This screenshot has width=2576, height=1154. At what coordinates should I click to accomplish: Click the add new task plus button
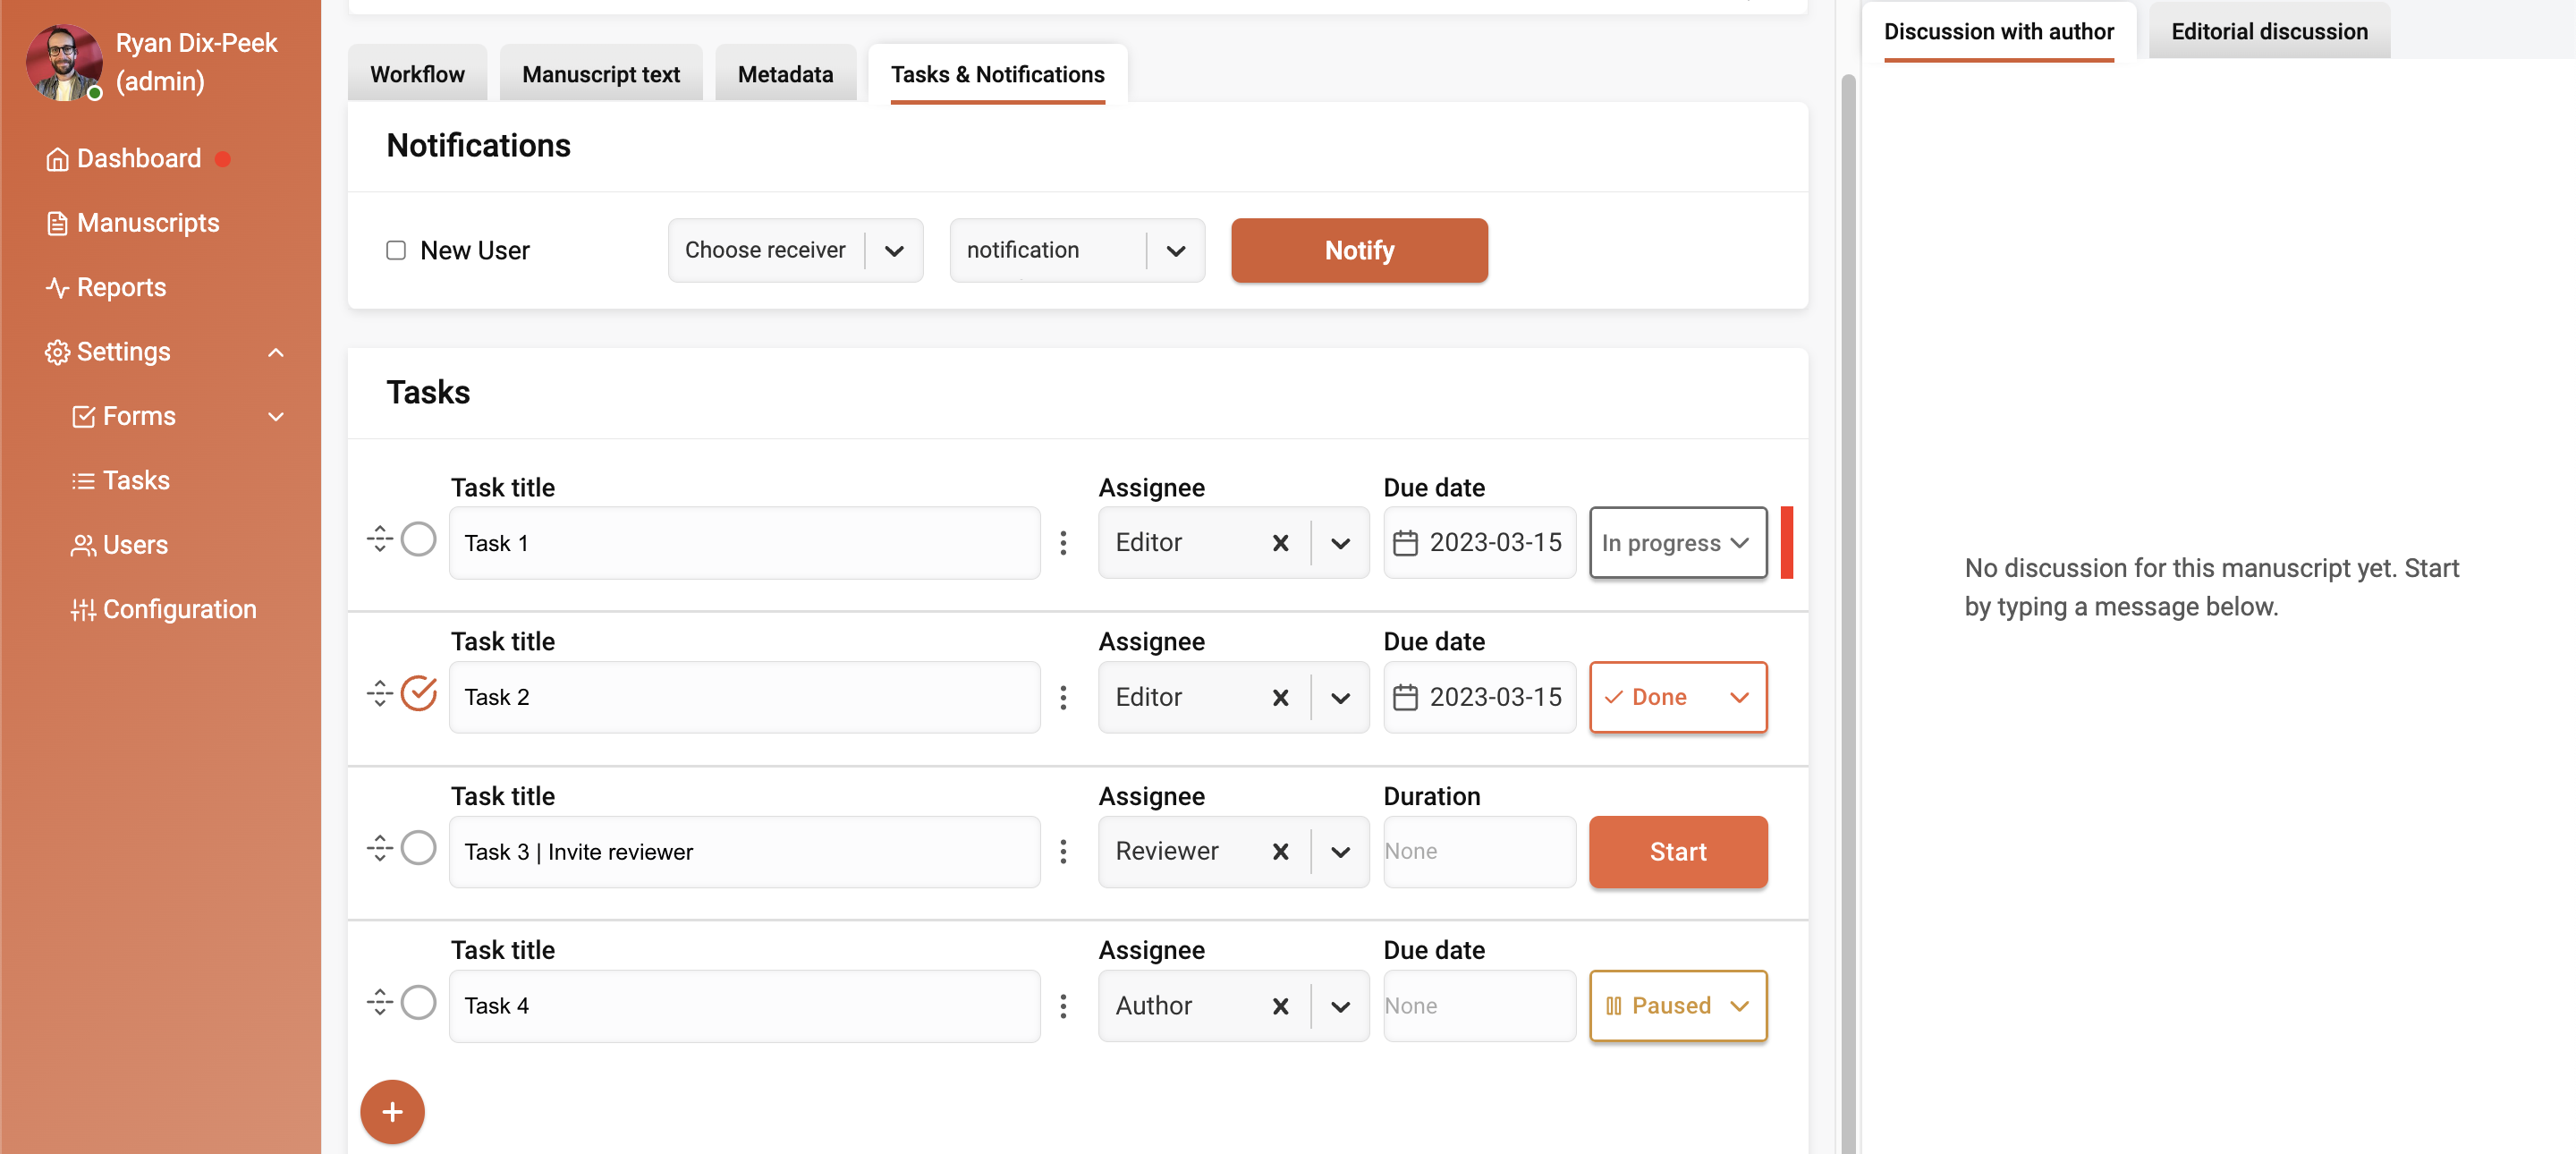click(393, 1111)
